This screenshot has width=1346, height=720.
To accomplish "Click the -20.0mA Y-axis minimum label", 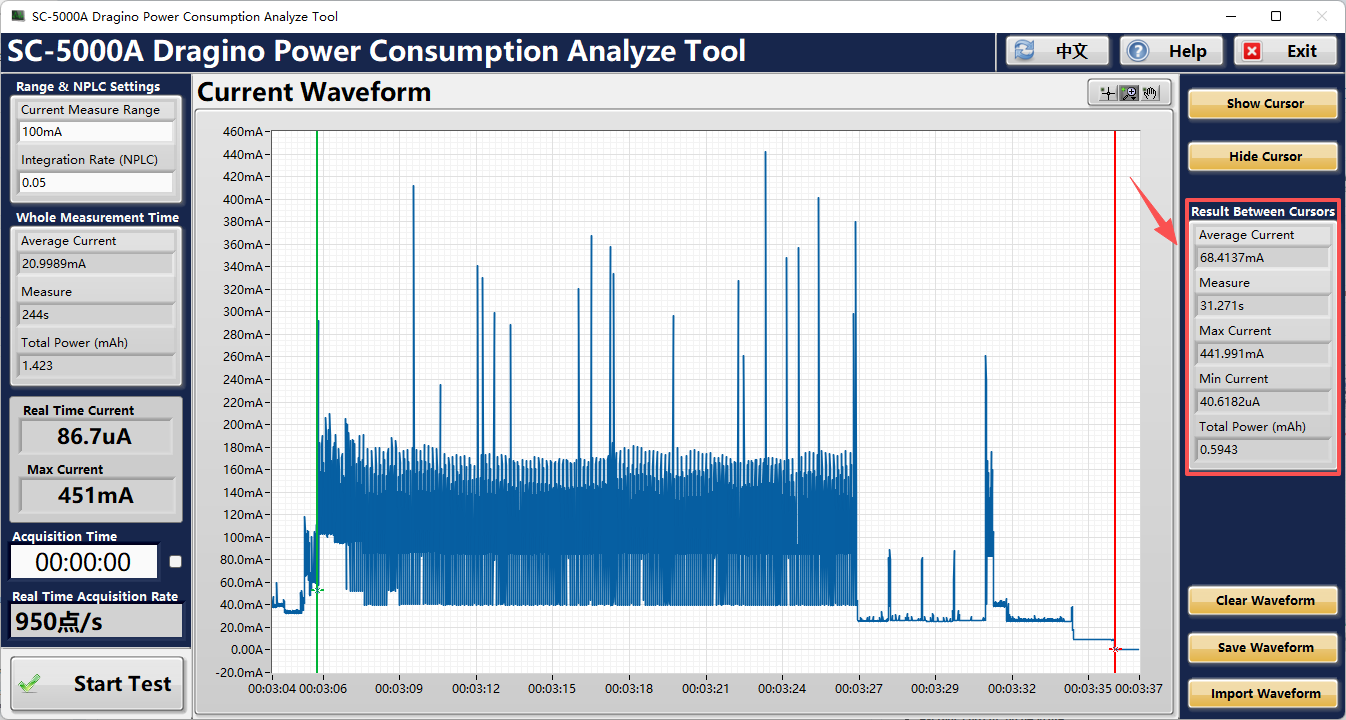I will [241, 672].
